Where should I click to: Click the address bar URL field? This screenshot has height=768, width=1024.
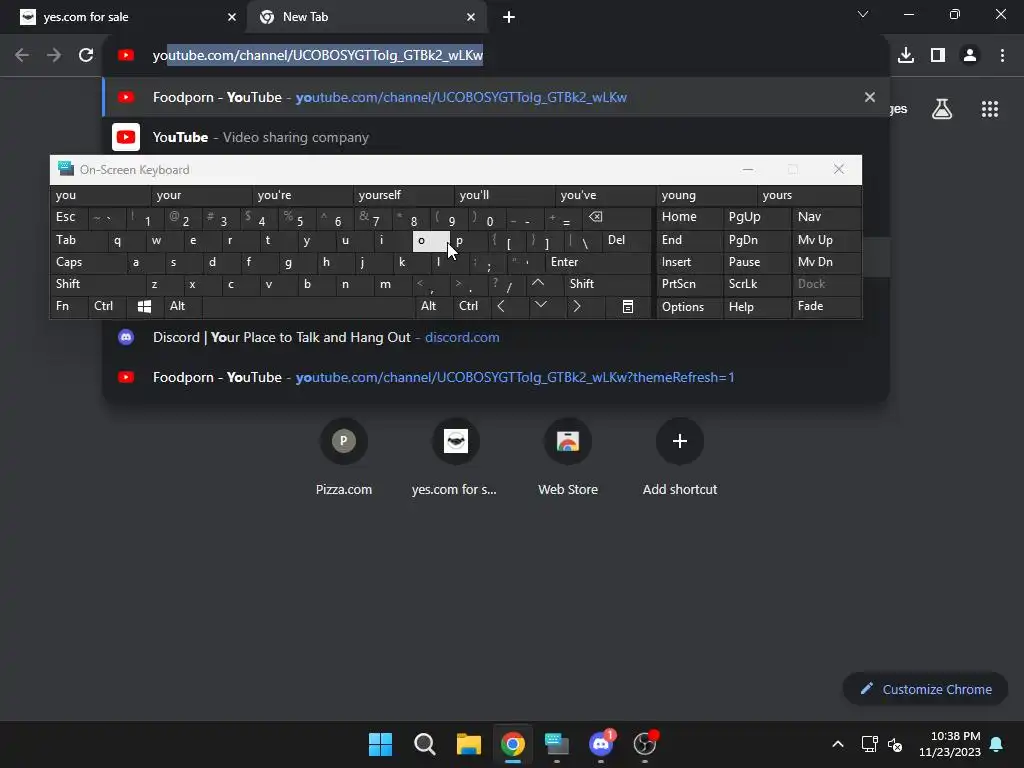click(x=496, y=56)
